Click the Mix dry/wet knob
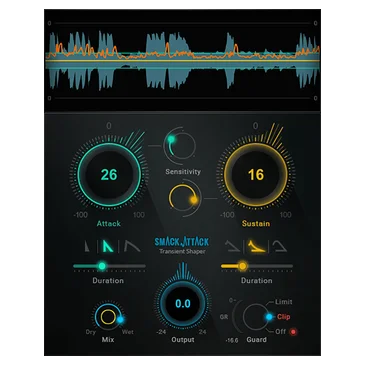 point(108,317)
